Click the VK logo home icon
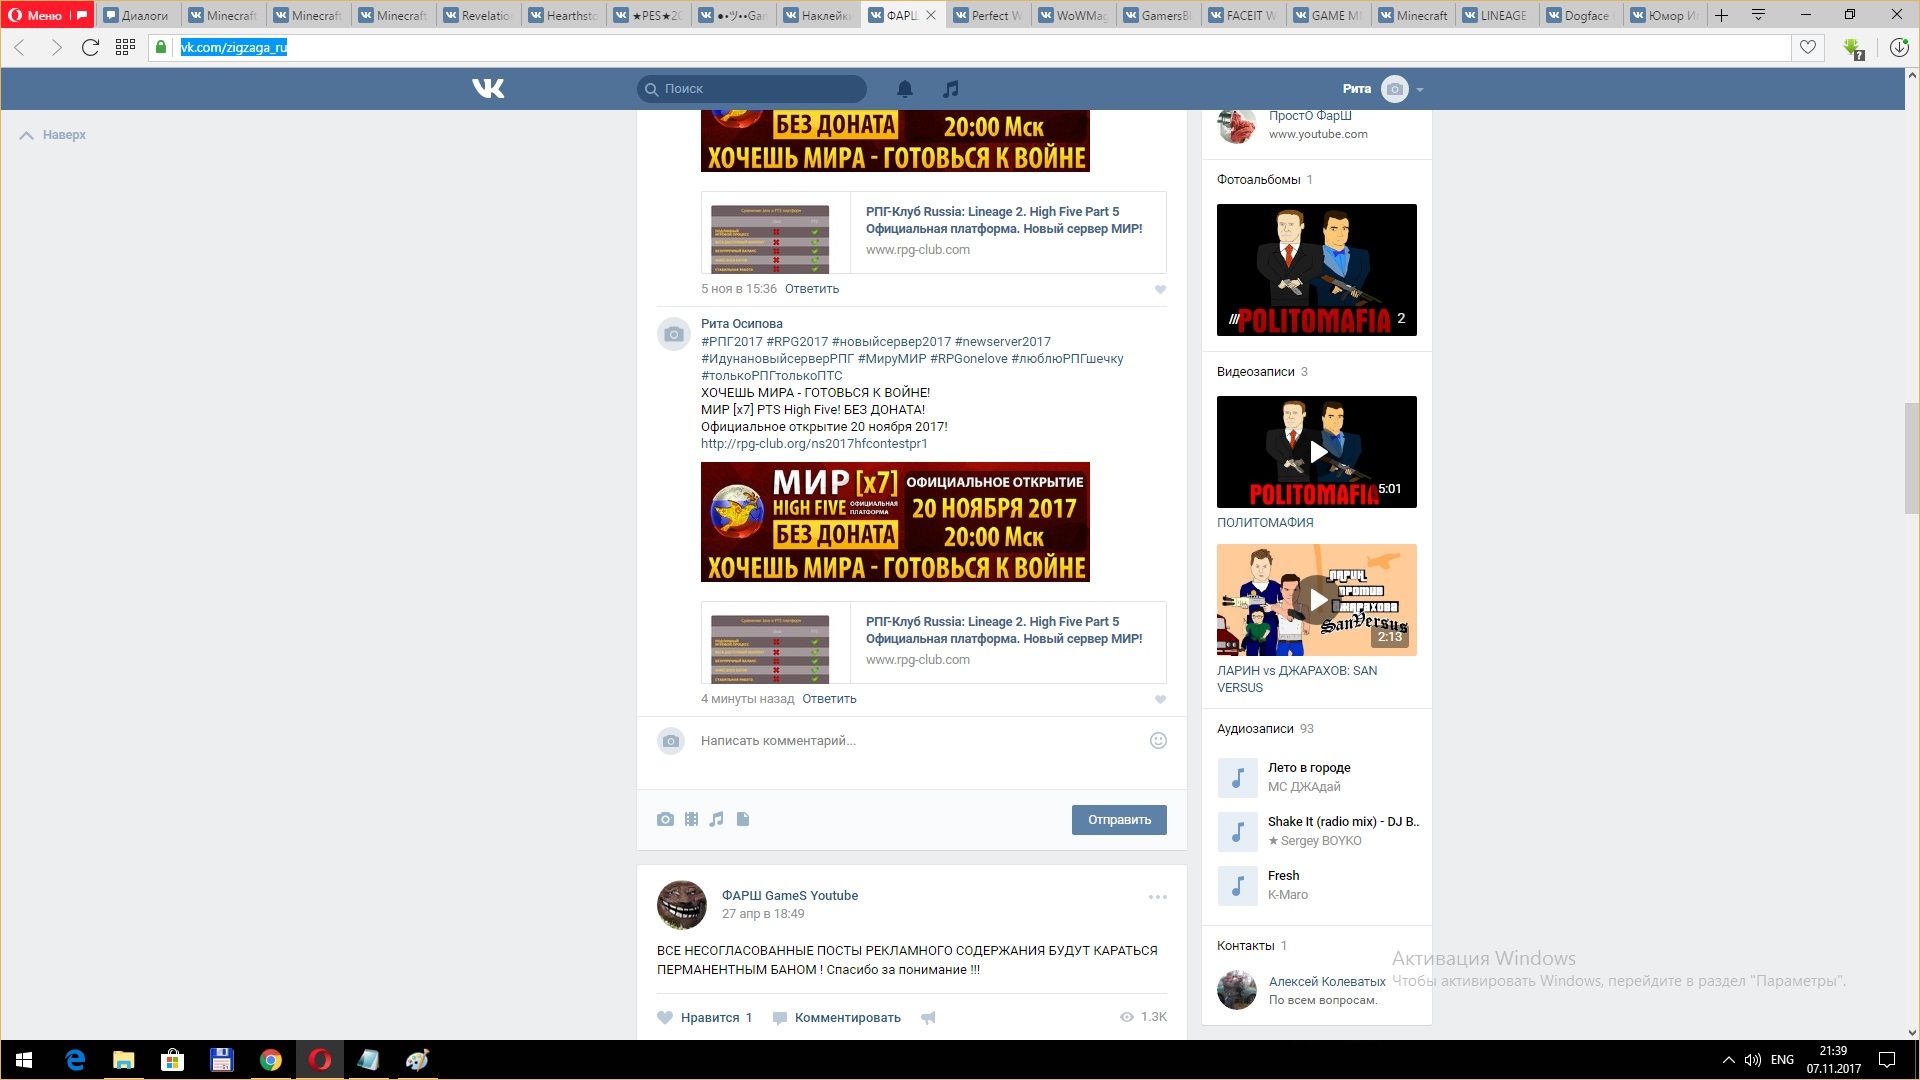 click(488, 89)
